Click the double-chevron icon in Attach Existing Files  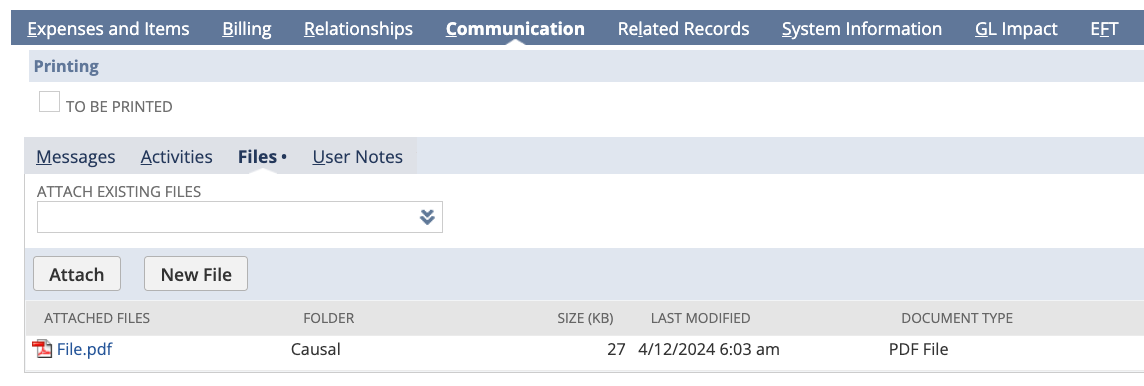428,217
